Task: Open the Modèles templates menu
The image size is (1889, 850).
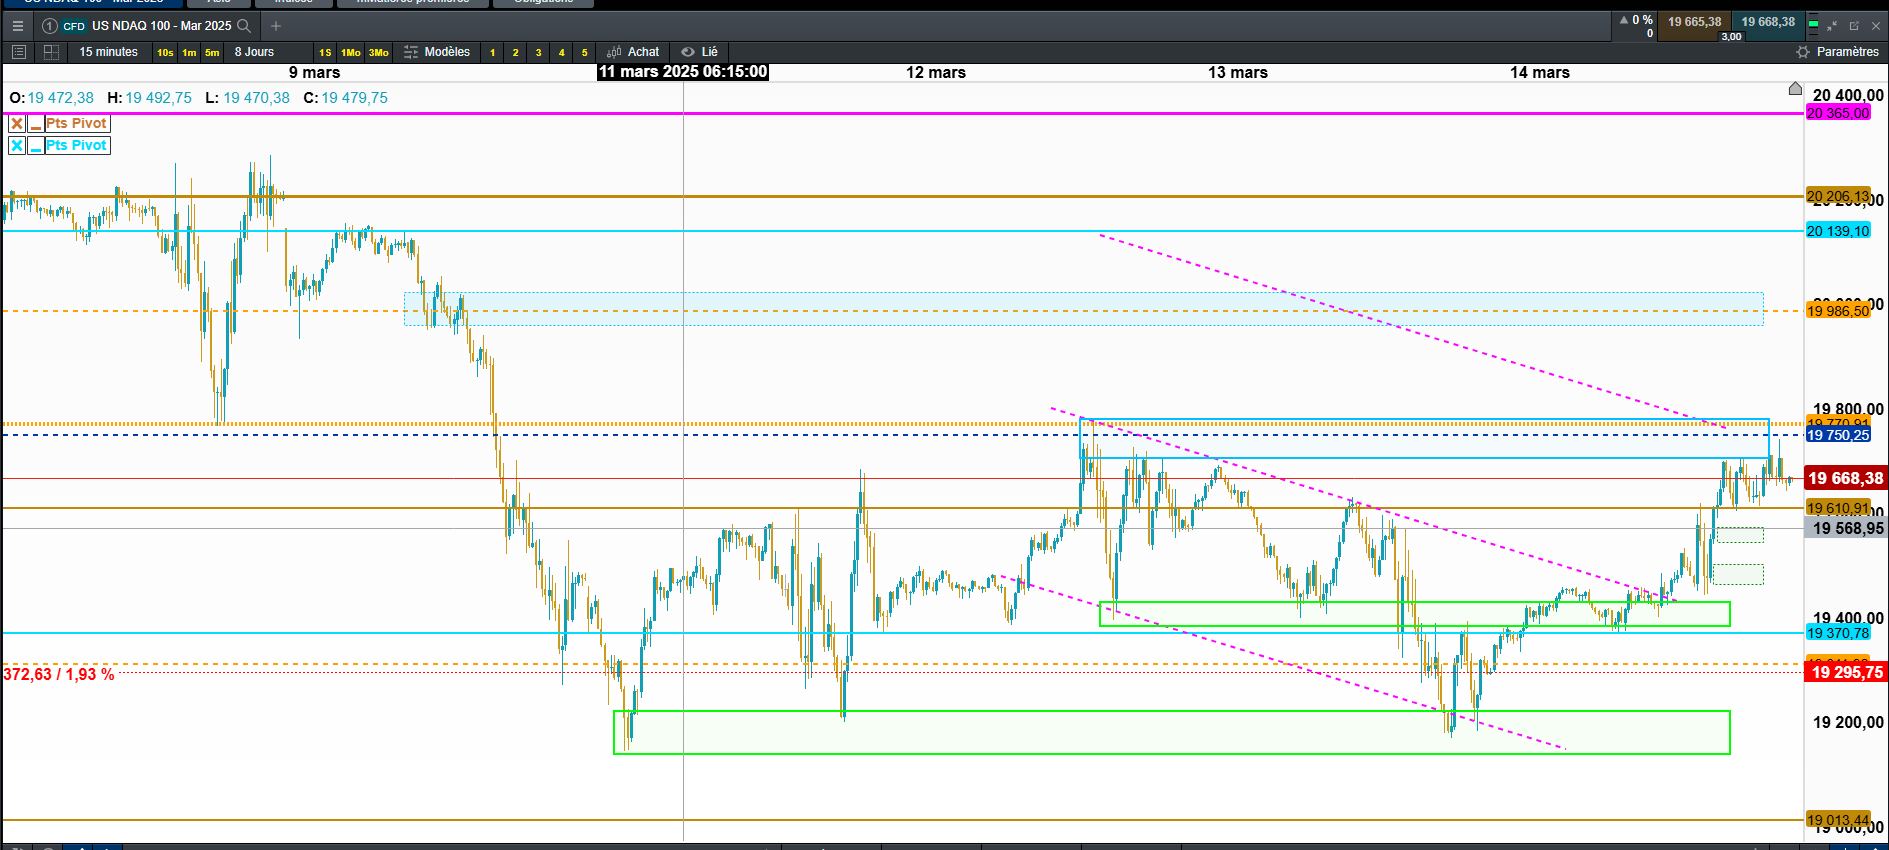Action: point(437,52)
